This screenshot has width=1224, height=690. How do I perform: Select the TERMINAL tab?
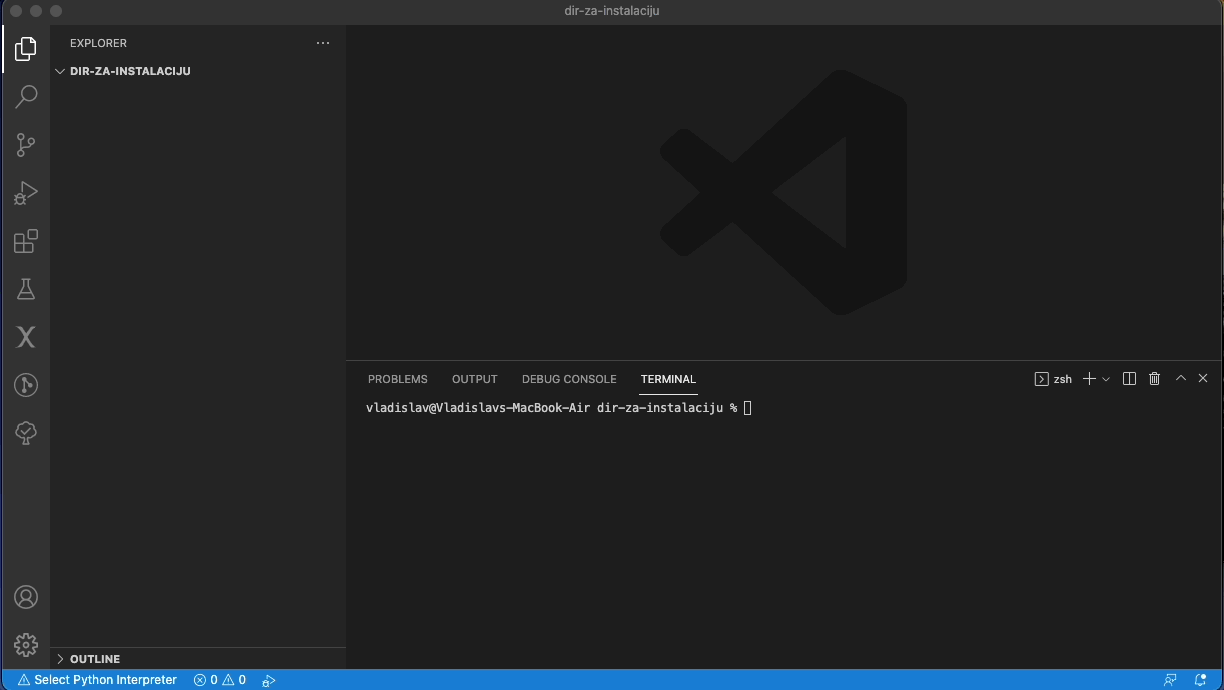(x=668, y=379)
